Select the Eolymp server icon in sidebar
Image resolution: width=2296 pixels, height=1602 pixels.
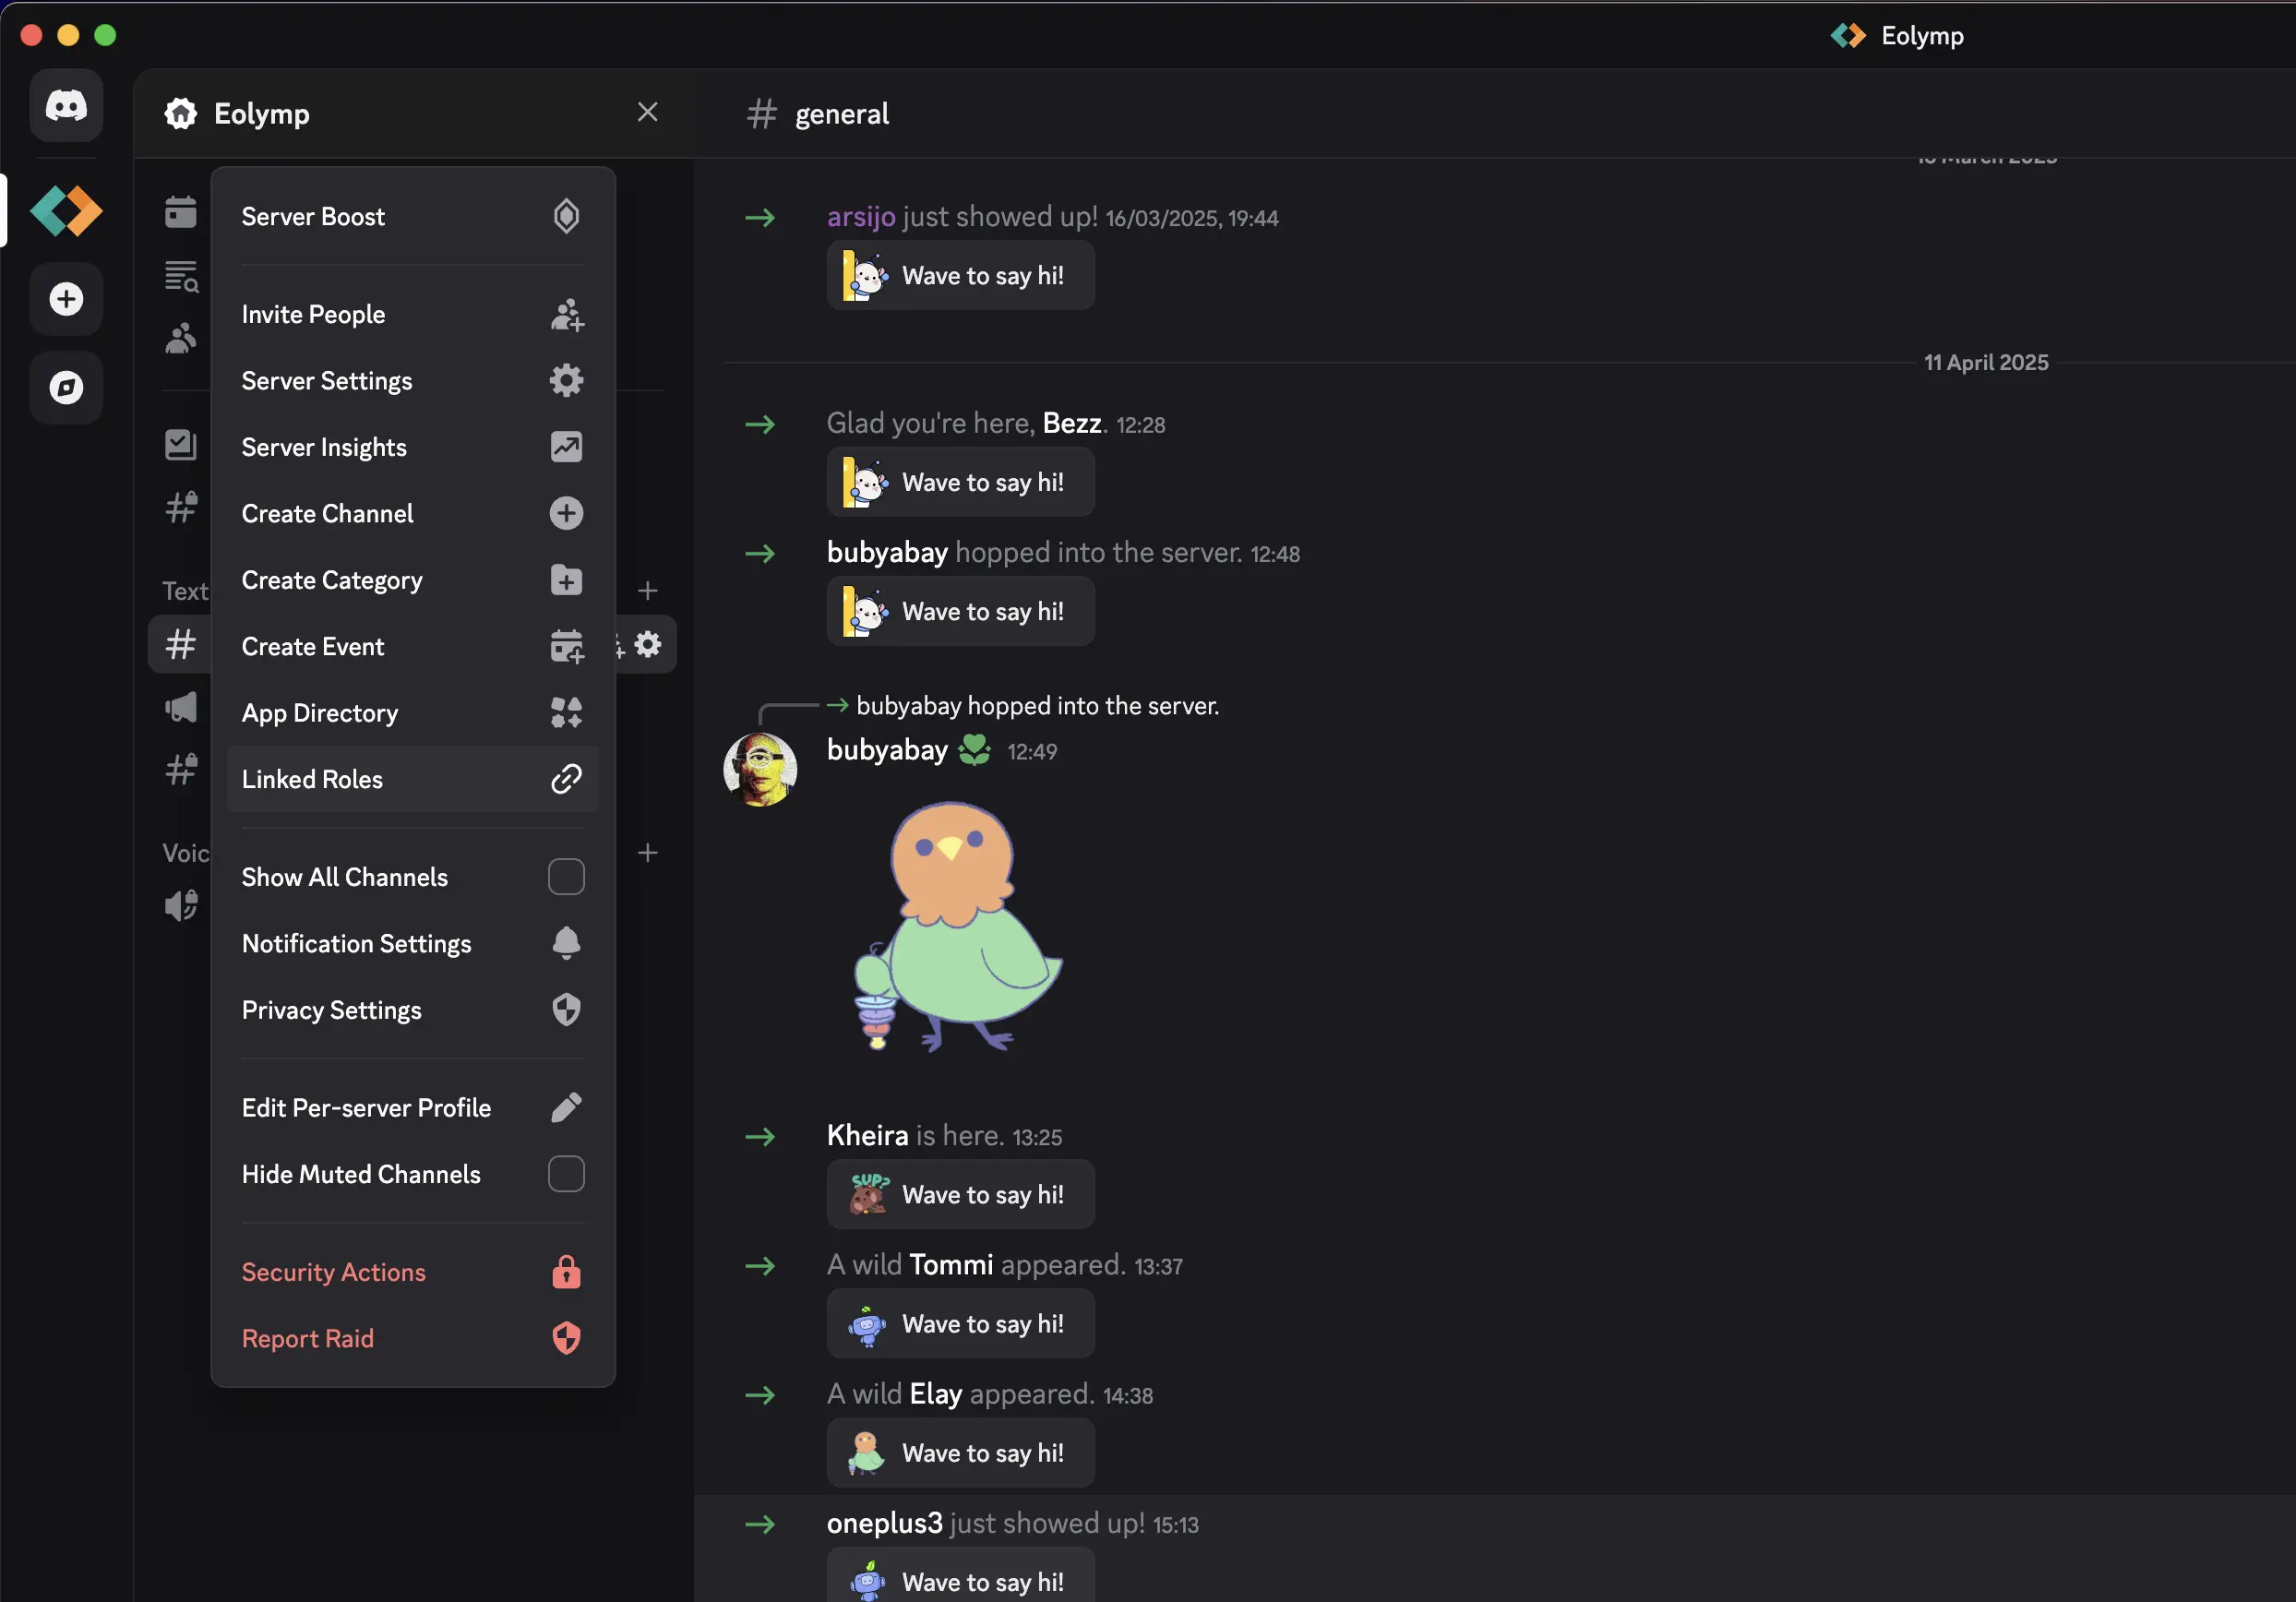click(66, 211)
